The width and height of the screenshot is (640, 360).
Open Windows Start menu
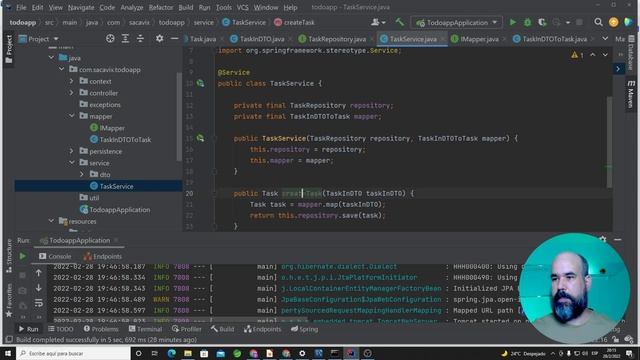8,353
